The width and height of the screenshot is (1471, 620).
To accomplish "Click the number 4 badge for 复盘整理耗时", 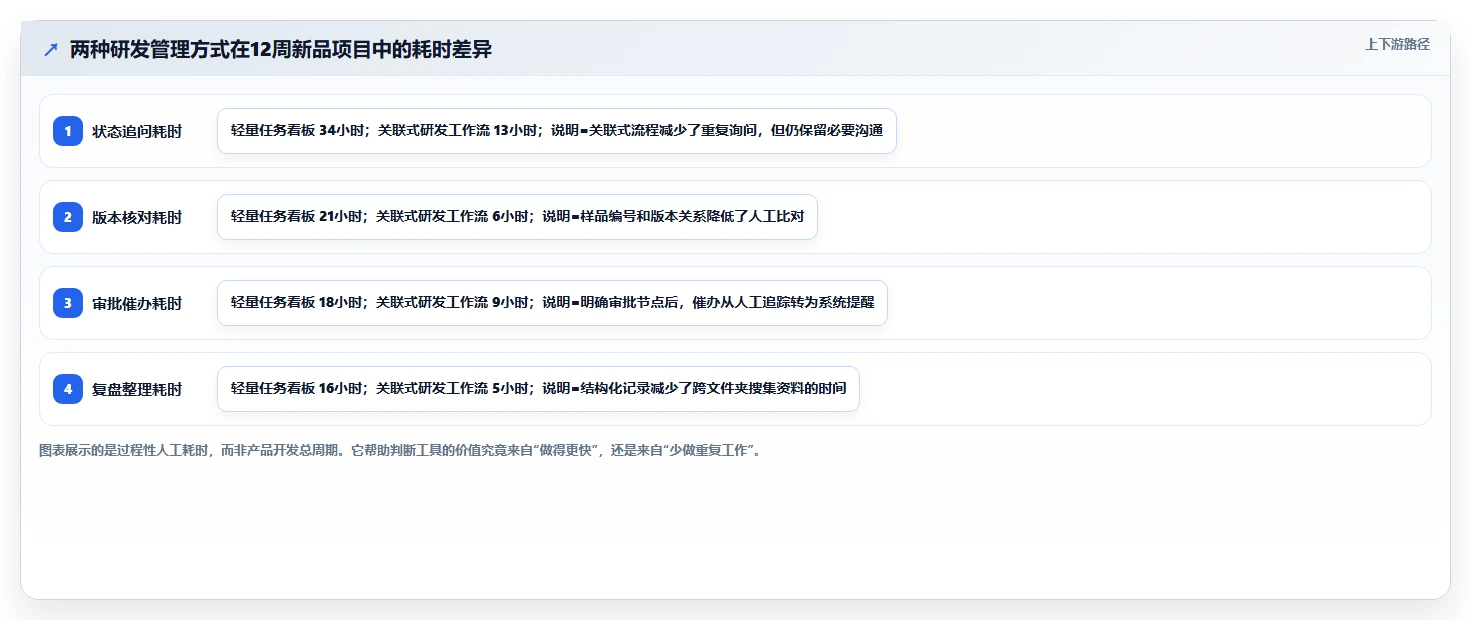I will pyautogui.click(x=68, y=389).
